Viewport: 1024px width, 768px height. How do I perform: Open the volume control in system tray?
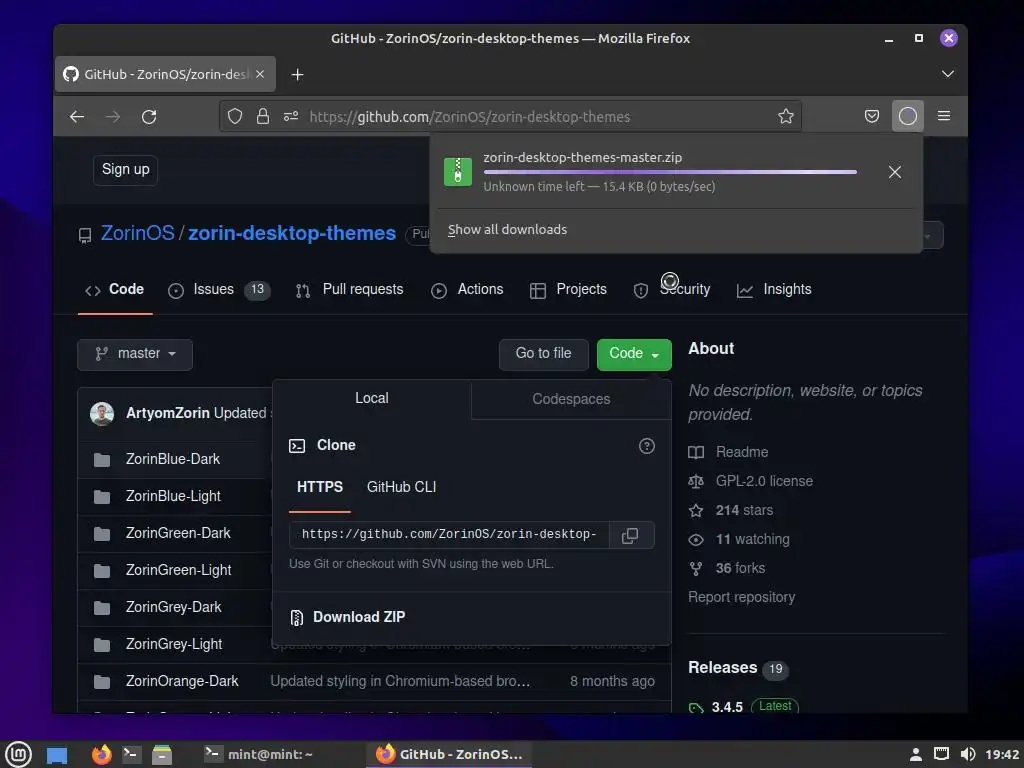pos(968,754)
